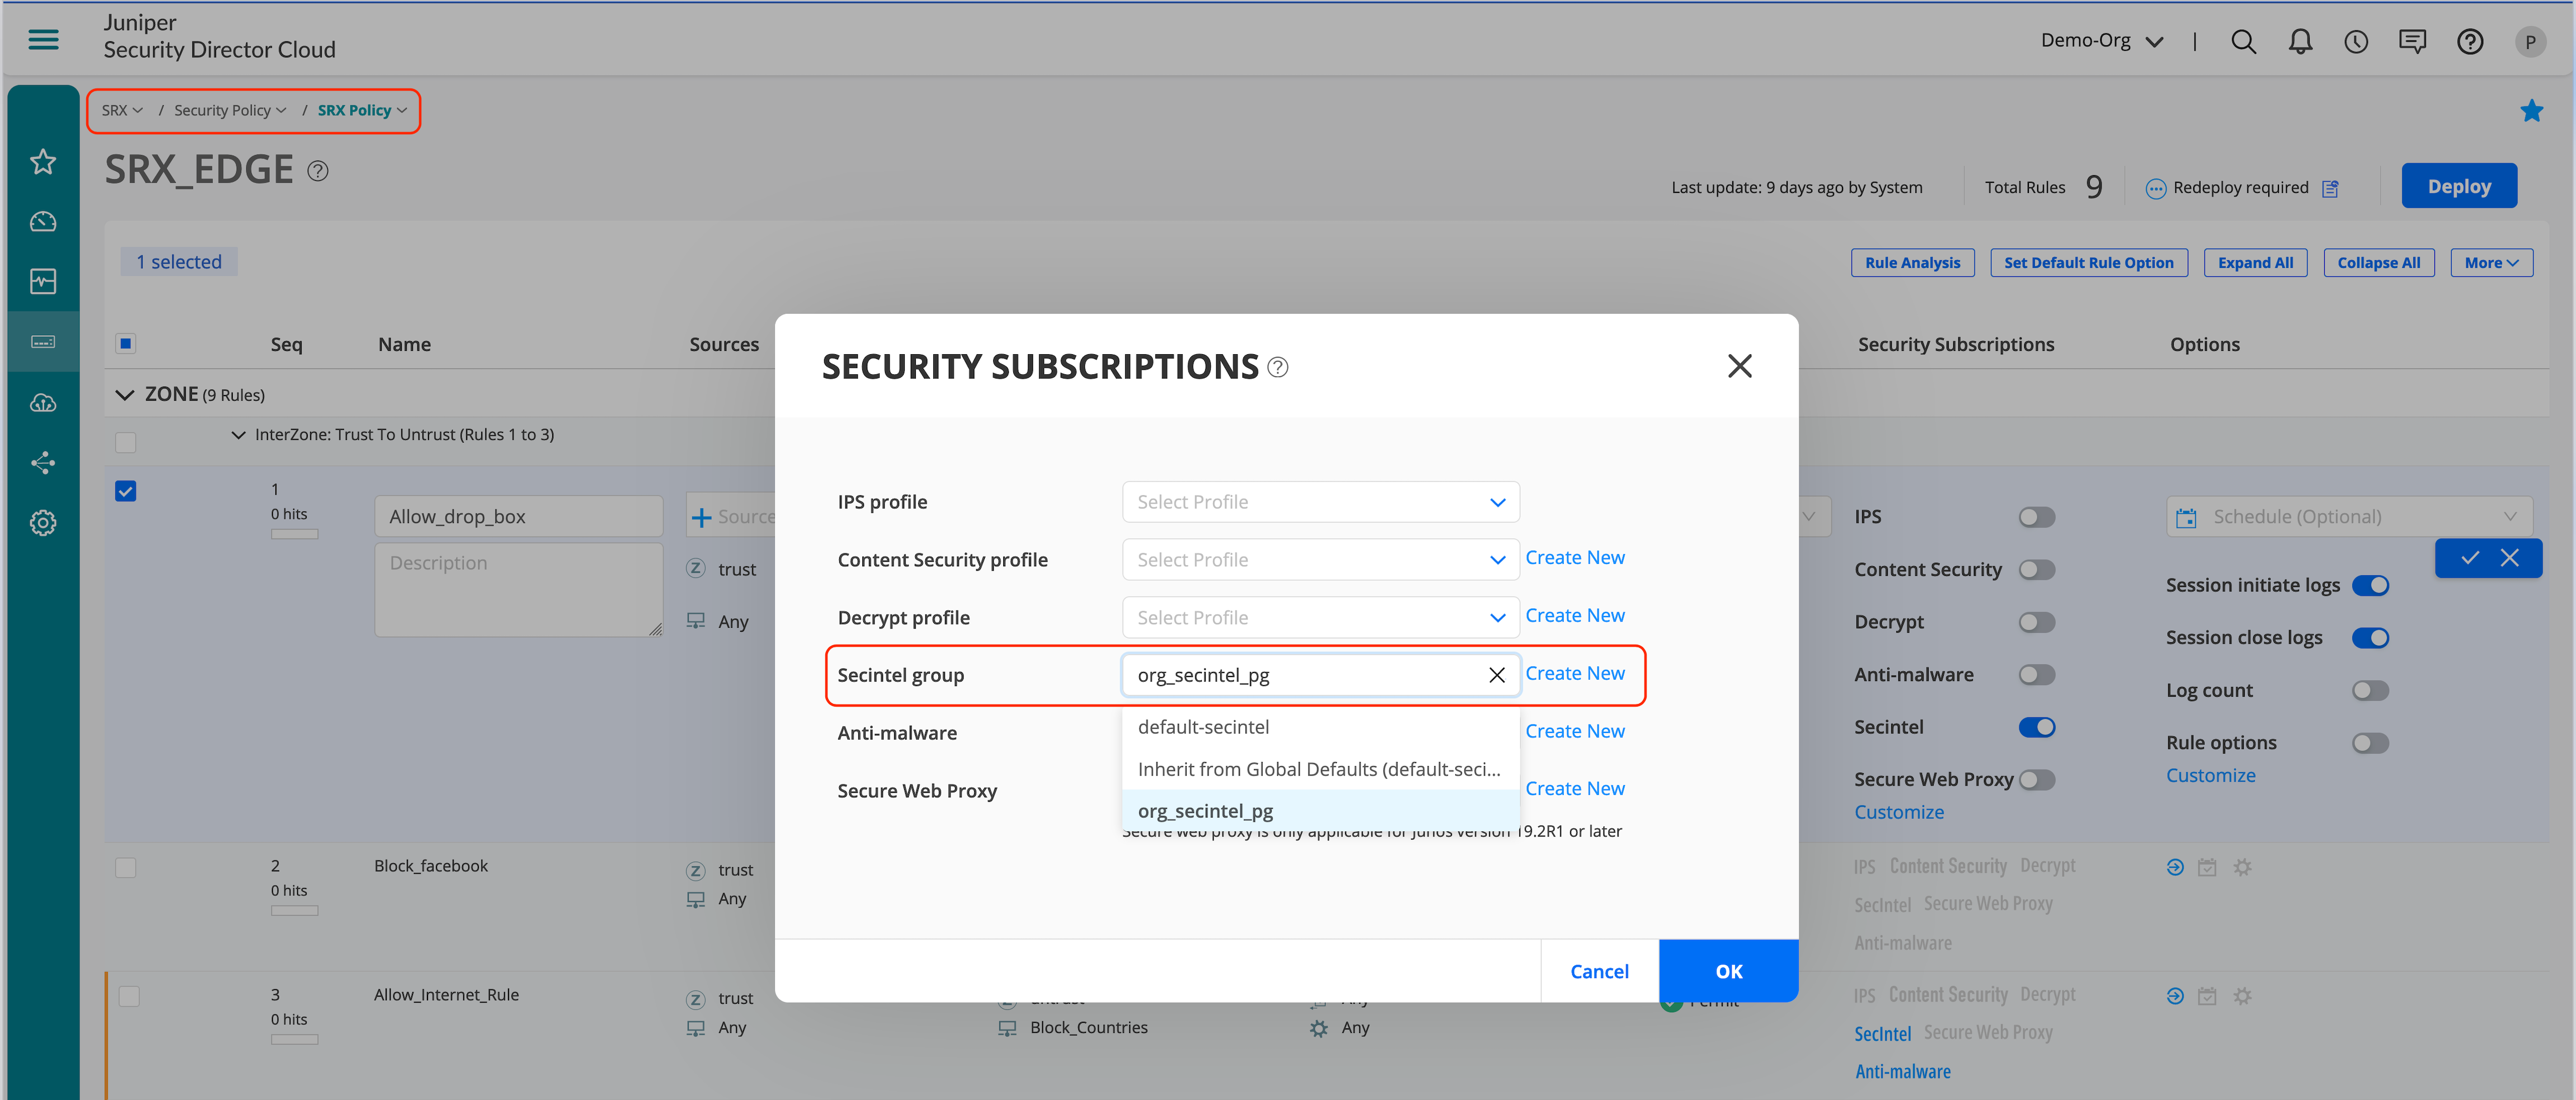2576x1100 pixels.
Task: Open the hamburger navigation menu
Action: coord(43,39)
